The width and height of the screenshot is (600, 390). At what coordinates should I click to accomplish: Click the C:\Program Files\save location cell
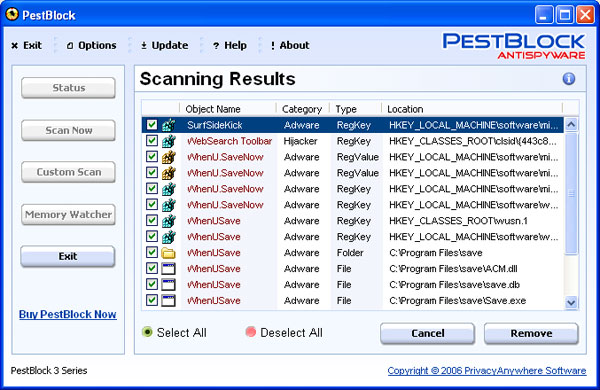coord(435,253)
